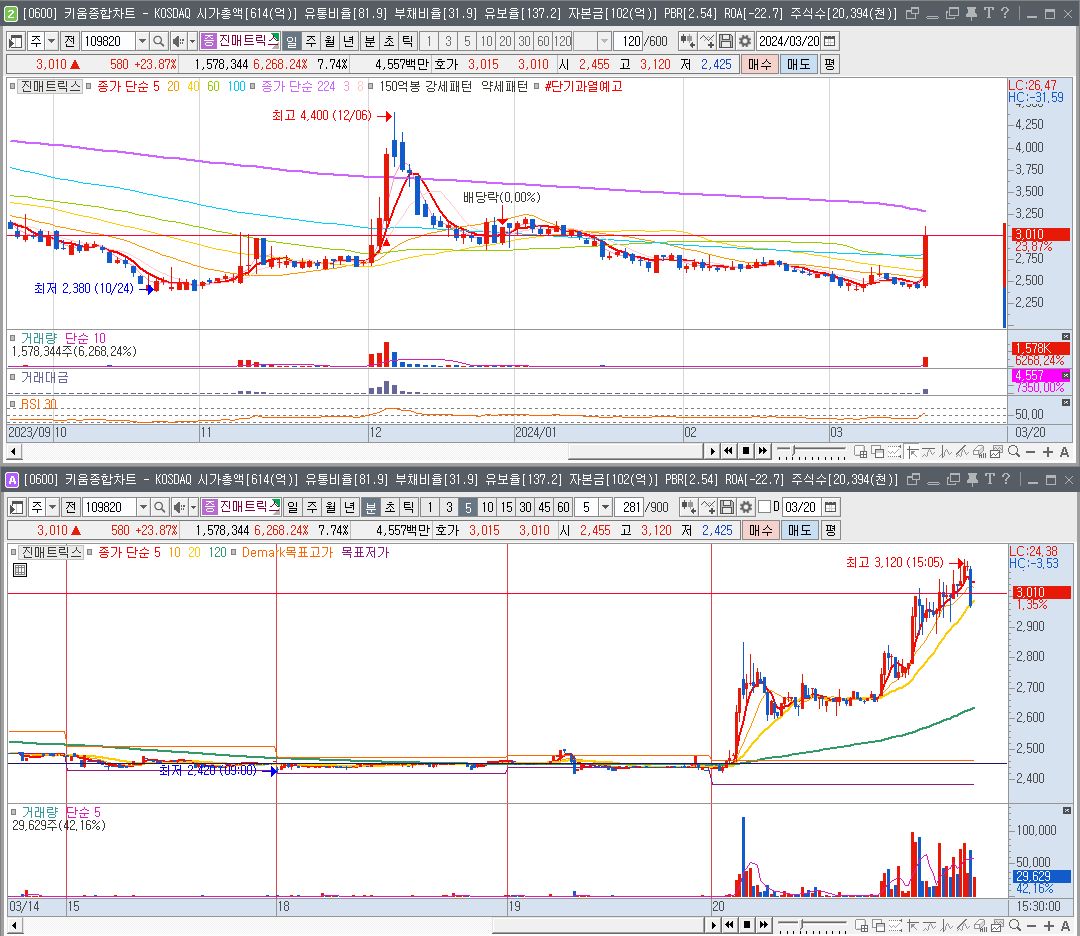Select weekly (주) period in top chart
Viewport: 1080px width, 936px height.
311,41
